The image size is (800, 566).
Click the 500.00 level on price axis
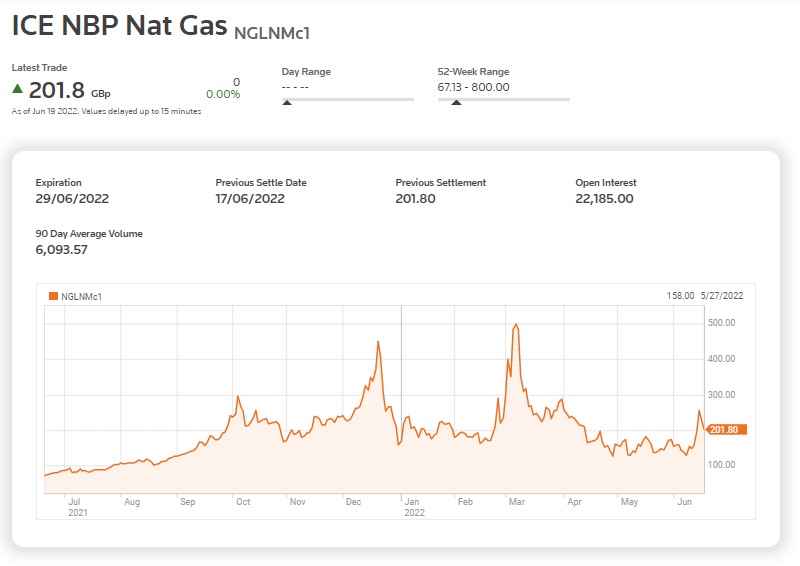(x=721, y=323)
